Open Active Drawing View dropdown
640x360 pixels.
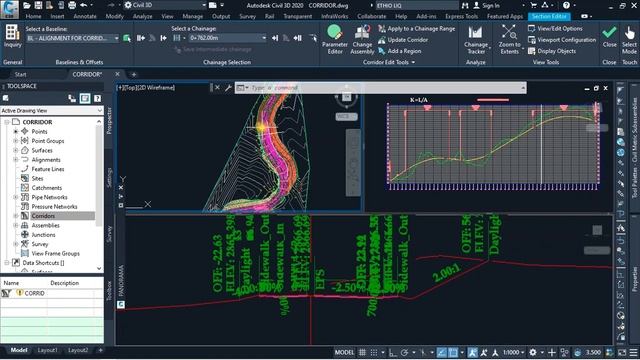tap(51, 111)
